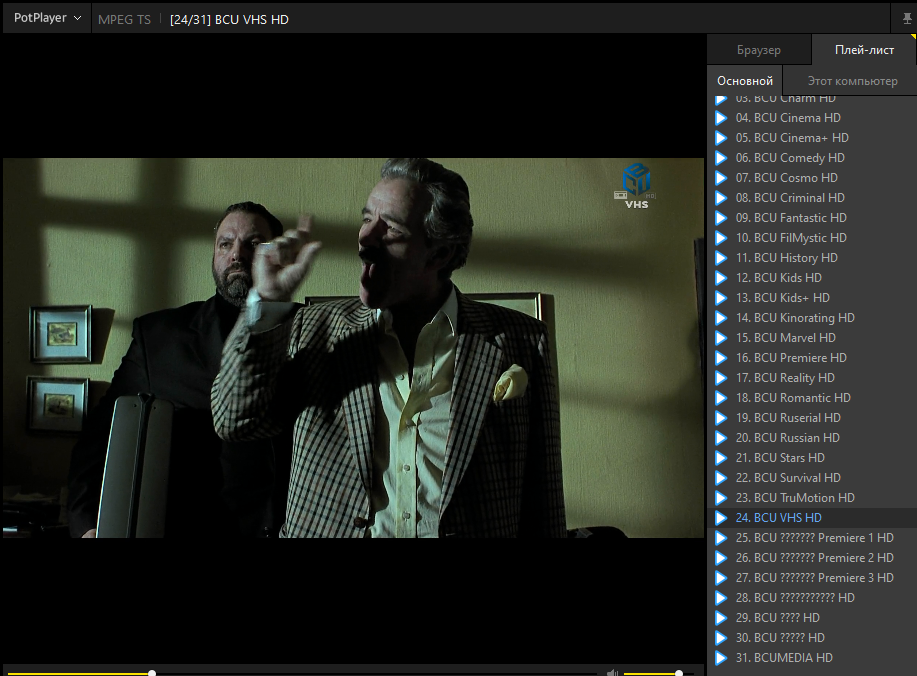The height and width of the screenshot is (676, 917).
Task: Click the play icon beside BCU Russian HD
Action: point(721,438)
